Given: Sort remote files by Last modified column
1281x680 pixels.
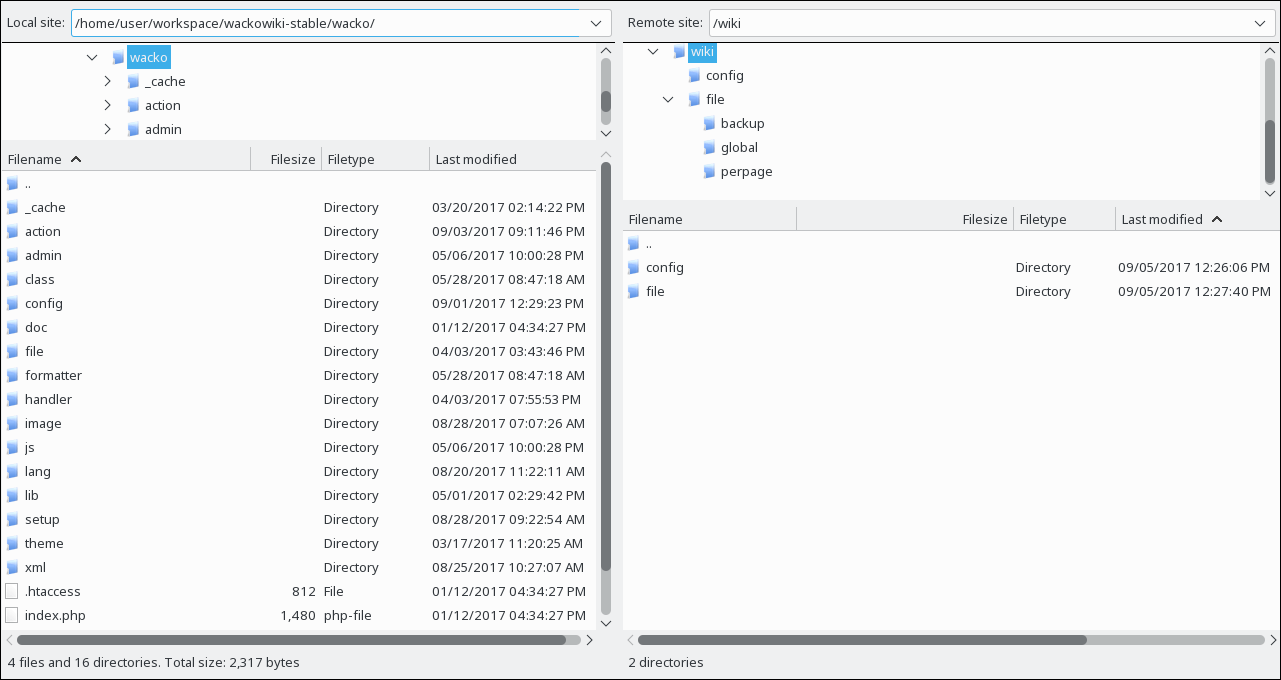Looking at the screenshot, I should [1162, 219].
